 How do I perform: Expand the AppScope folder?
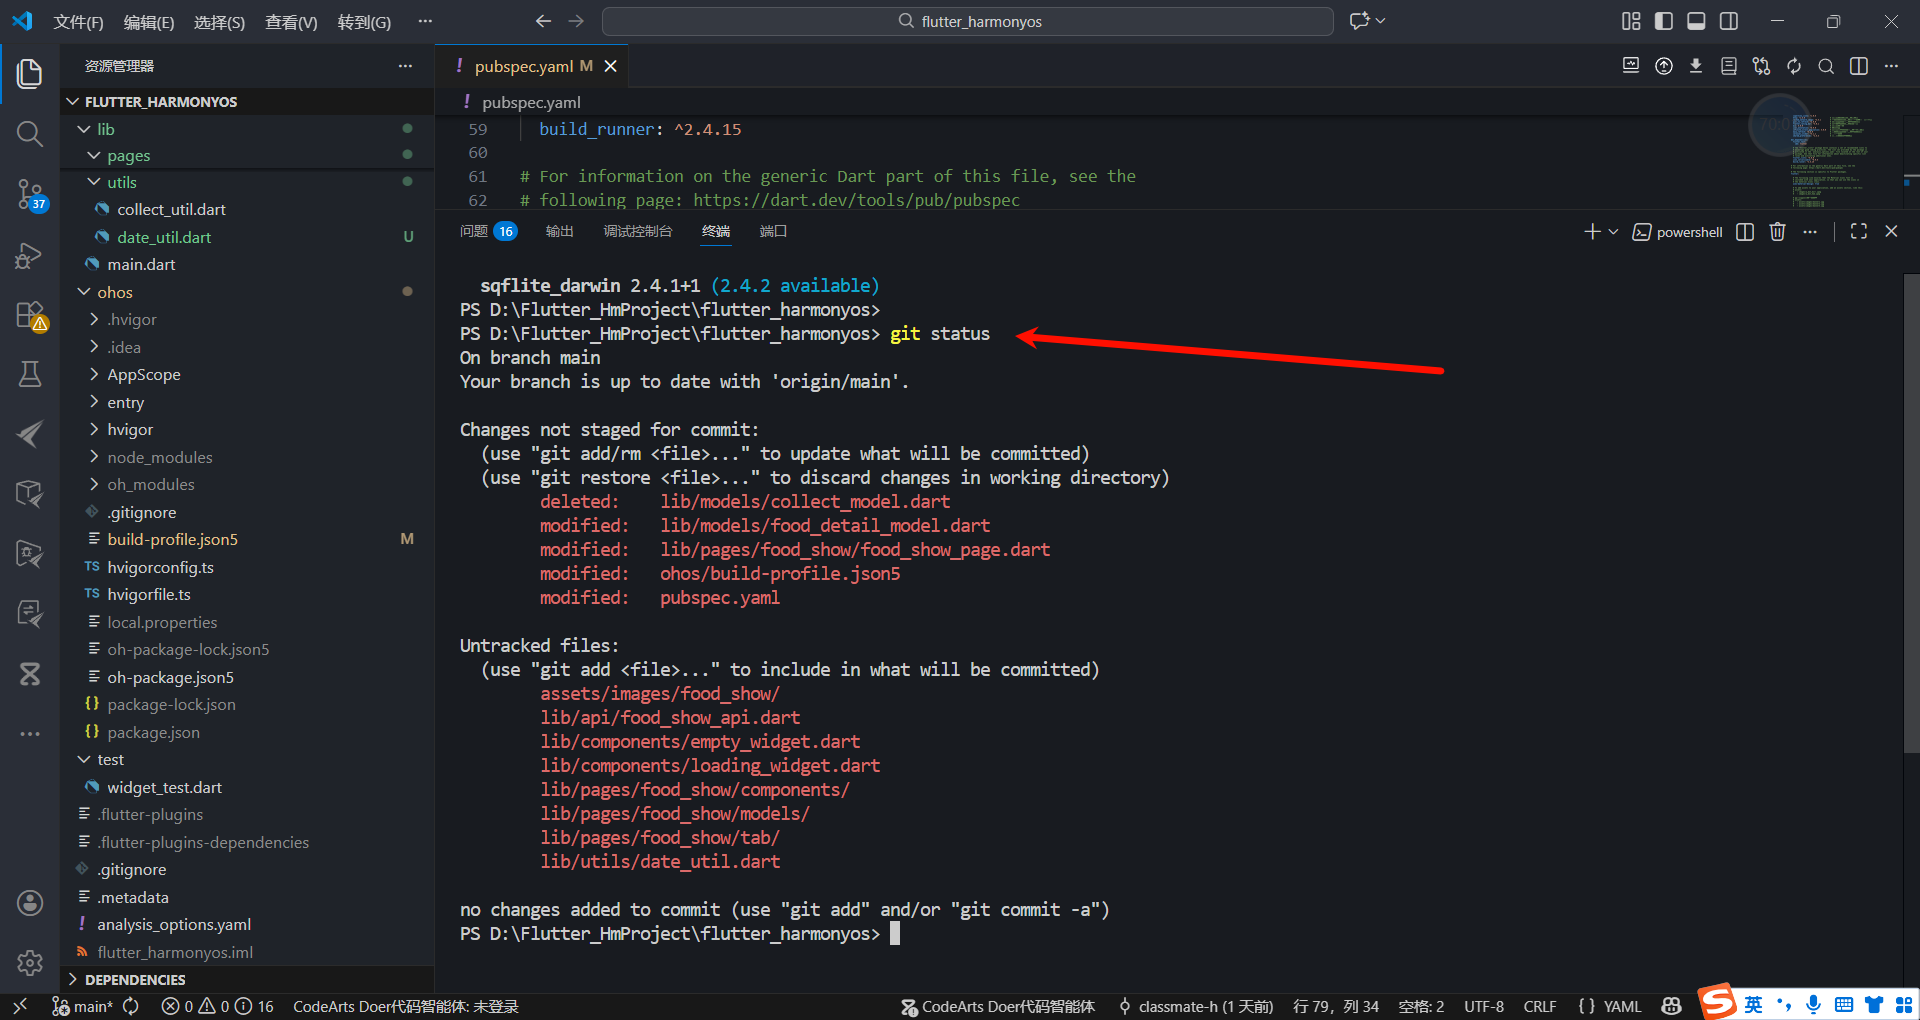[94, 374]
